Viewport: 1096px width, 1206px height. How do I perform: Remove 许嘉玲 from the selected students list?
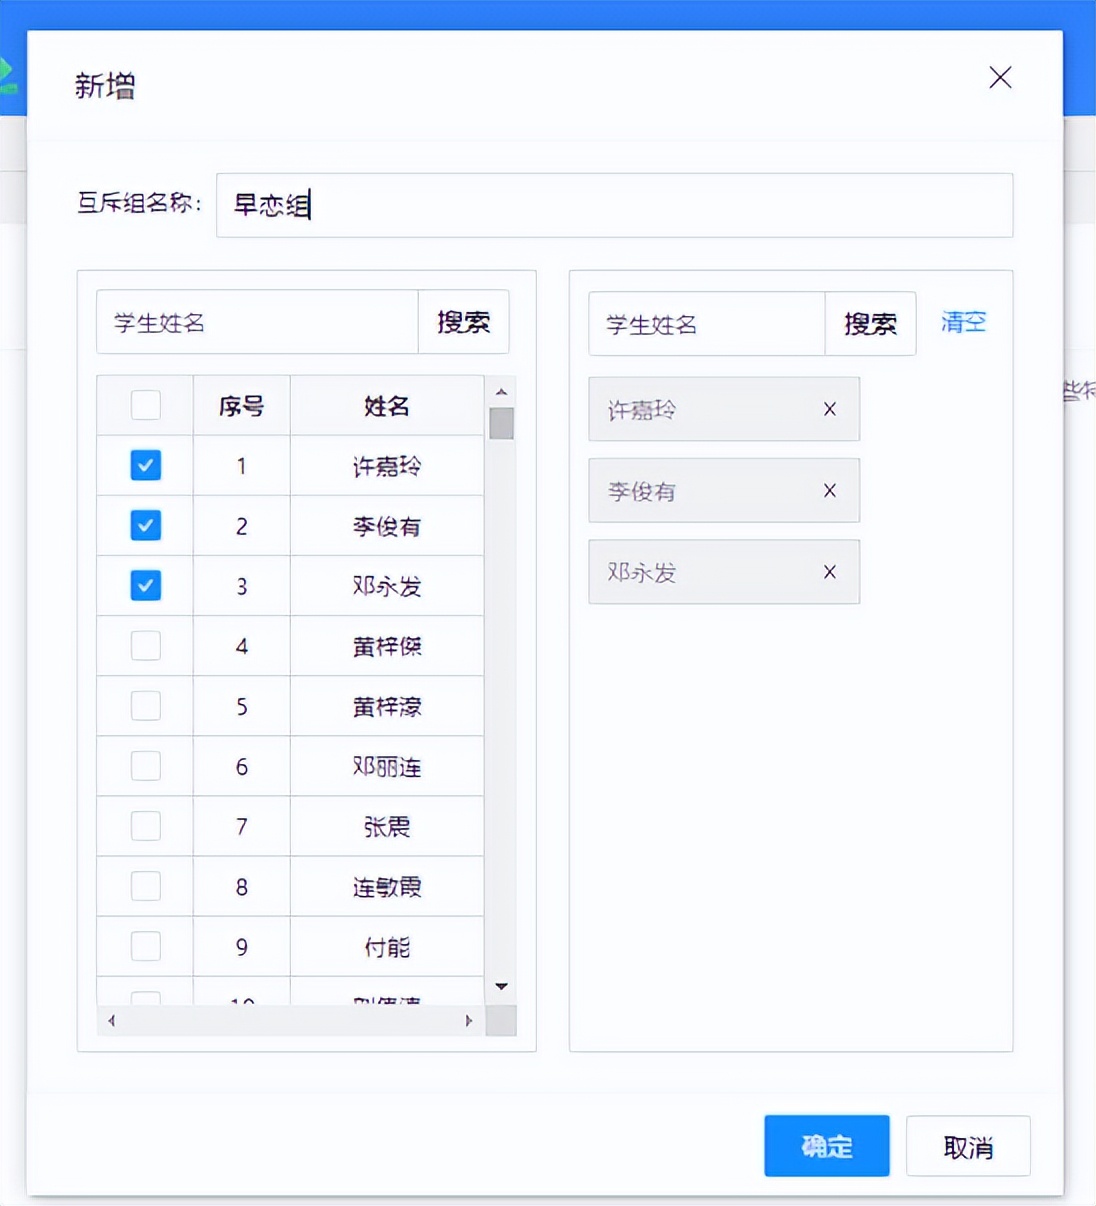click(828, 409)
